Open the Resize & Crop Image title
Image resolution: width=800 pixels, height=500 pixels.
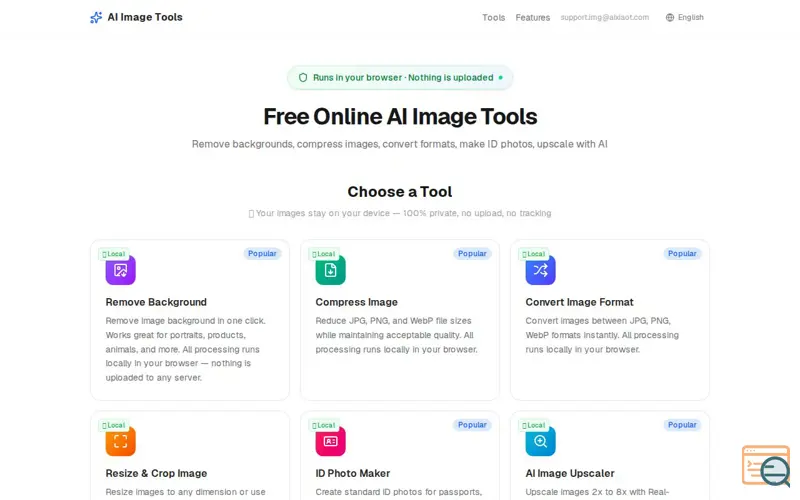(x=156, y=473)
